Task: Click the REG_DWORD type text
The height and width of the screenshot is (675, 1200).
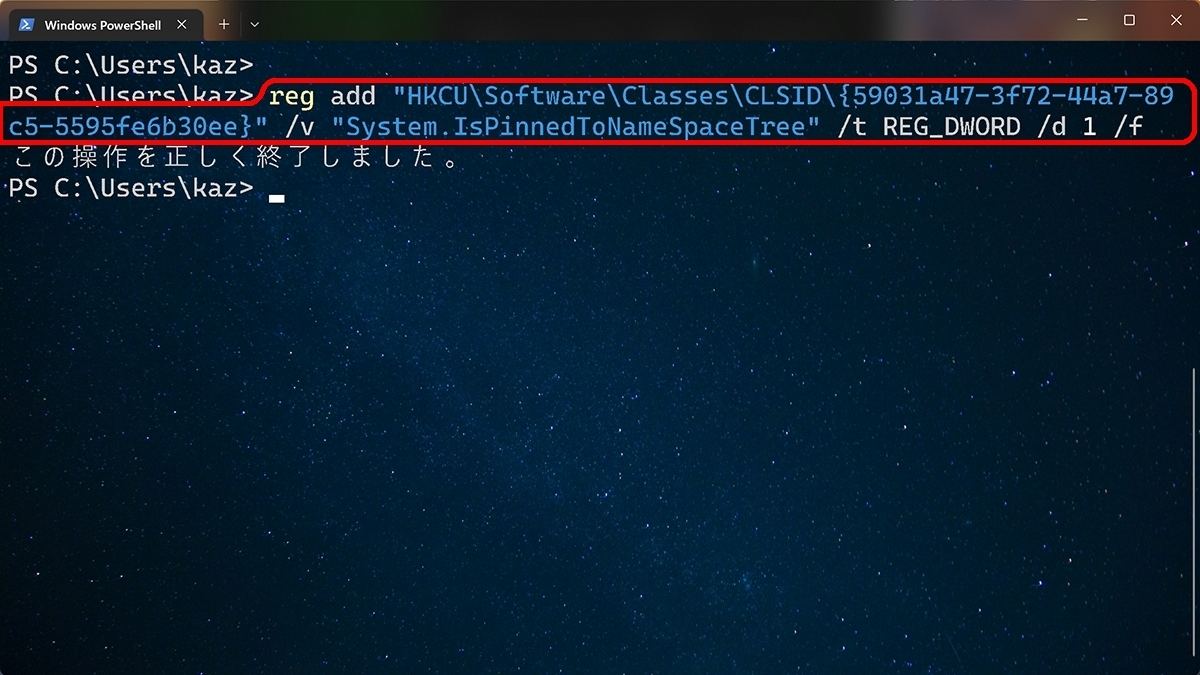Action: pos(952,127)
